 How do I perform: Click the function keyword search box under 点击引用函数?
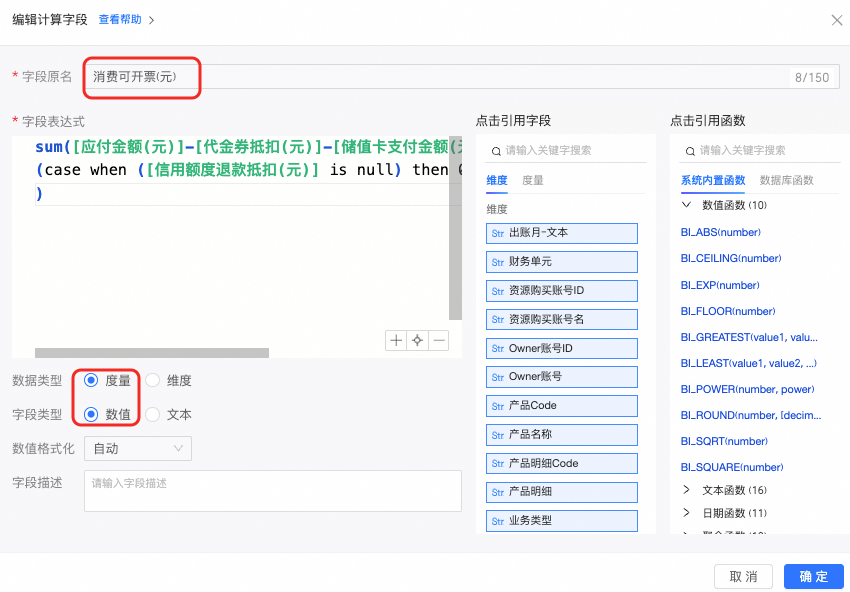point(759,151)
